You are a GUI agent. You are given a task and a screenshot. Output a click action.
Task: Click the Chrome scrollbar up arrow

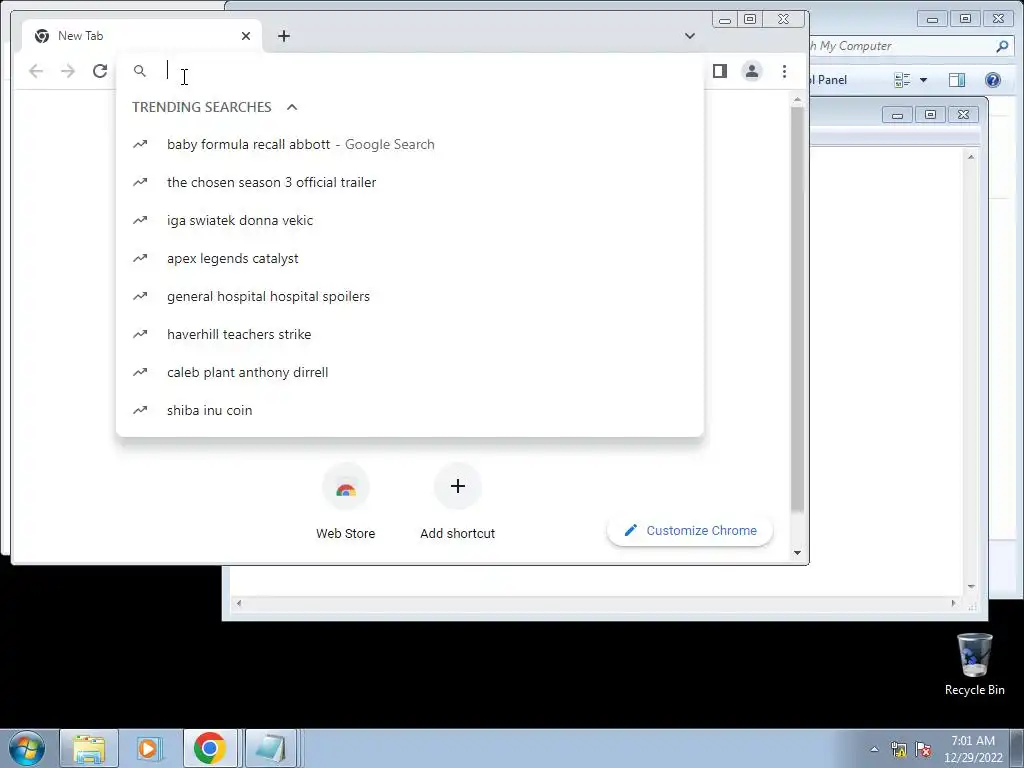797,99
